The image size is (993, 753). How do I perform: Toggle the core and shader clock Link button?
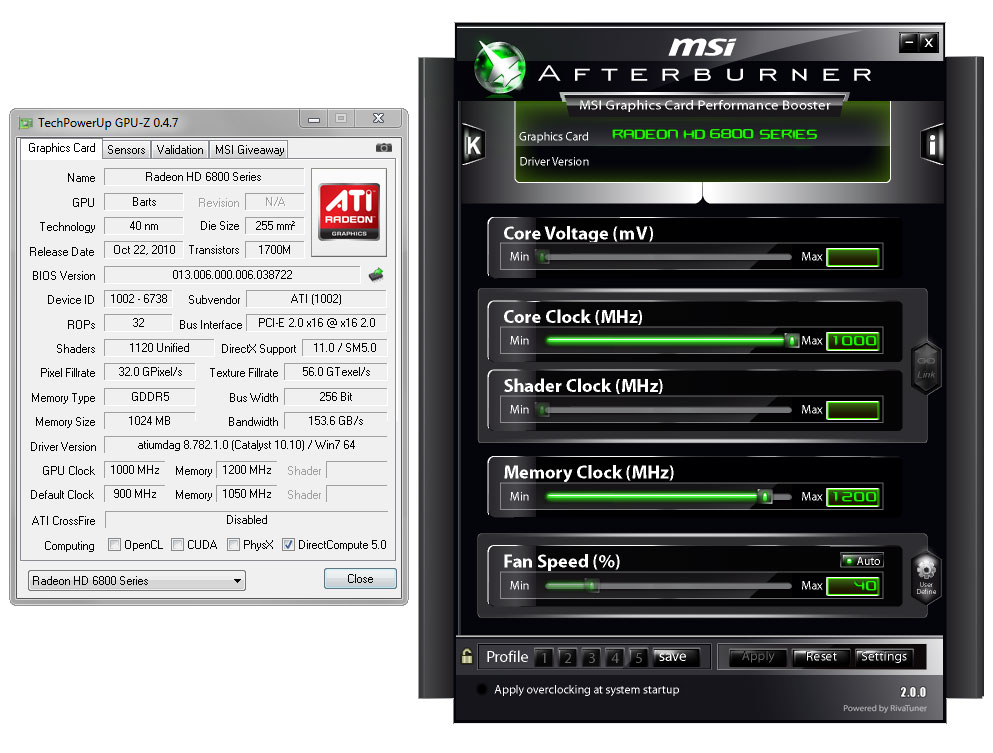pos(926,367)
